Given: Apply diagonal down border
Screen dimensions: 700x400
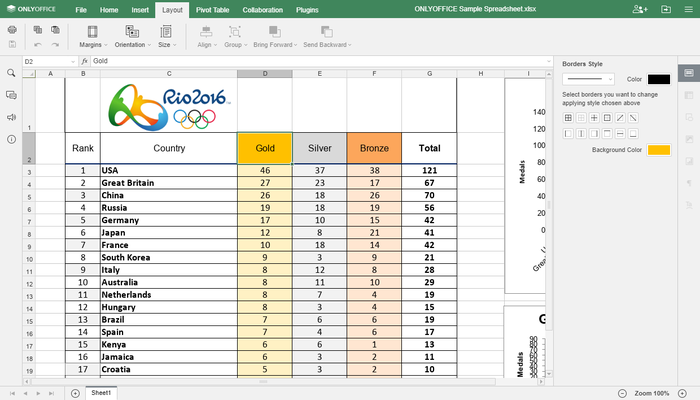Looking at the screenshot, I should 633,118.
